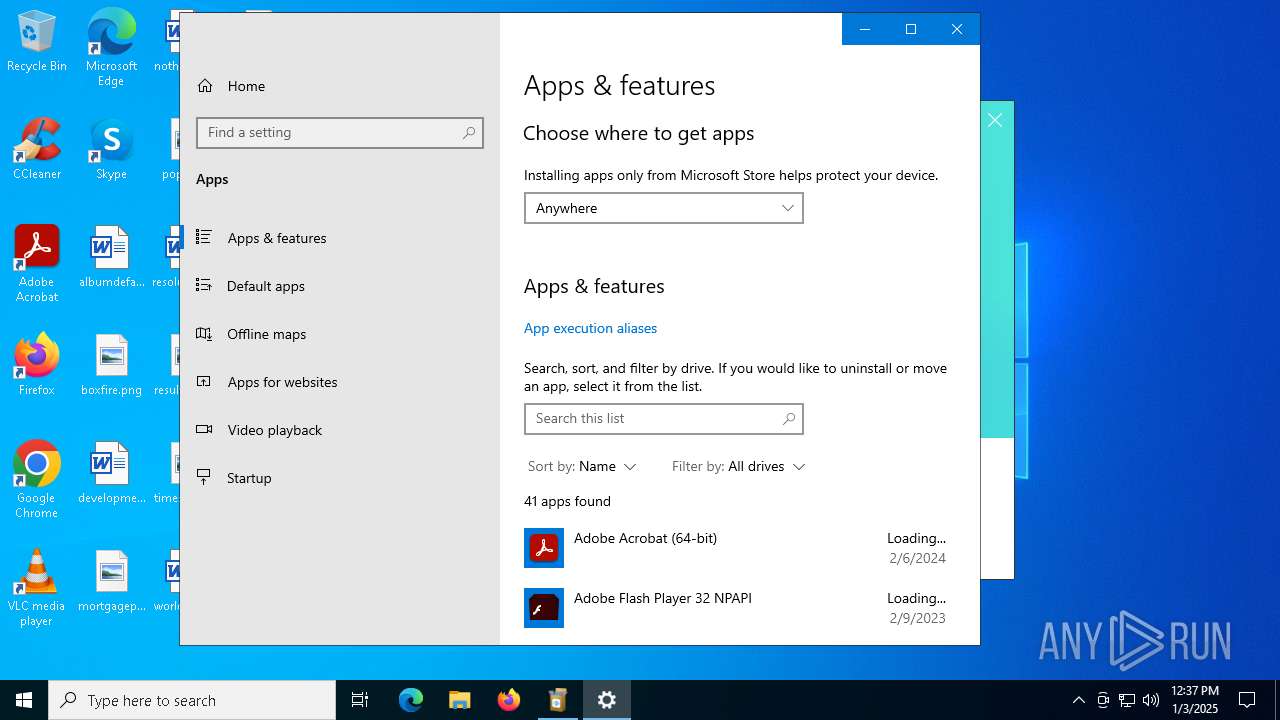
Task: Click the Search this list field
Action: coord(664,419)
